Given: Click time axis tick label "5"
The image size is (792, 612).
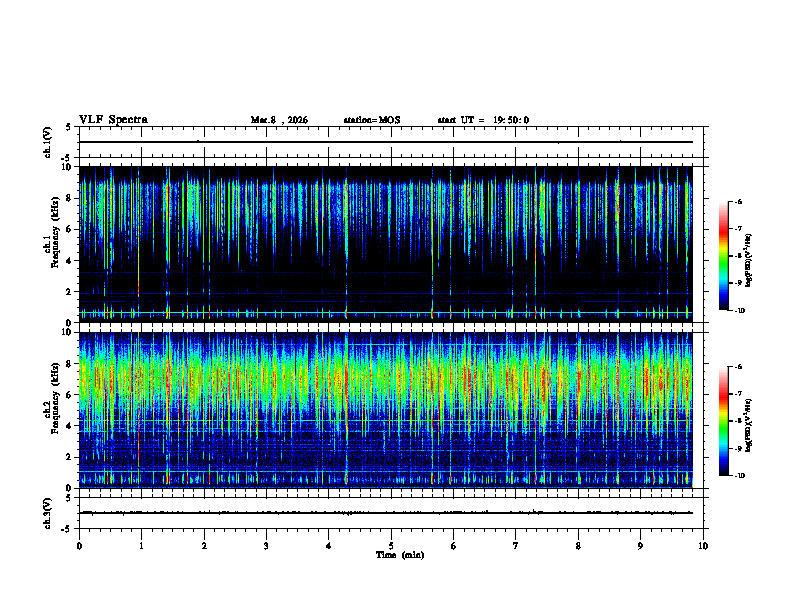Looking at the screenshot, I should pos(391,546).
